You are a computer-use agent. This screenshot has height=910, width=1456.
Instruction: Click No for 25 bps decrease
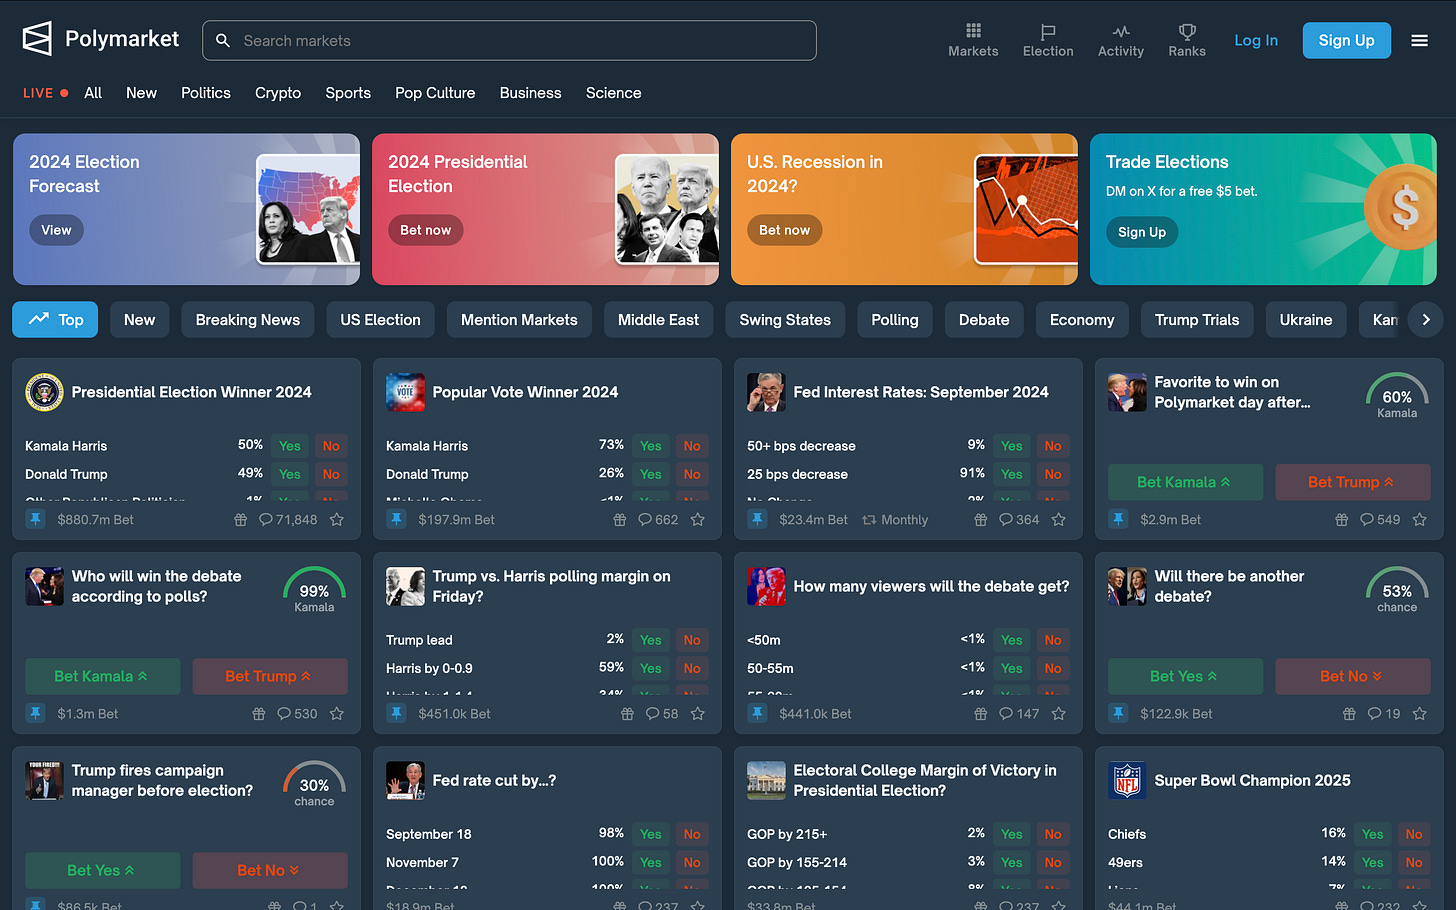coord(1053,474)
